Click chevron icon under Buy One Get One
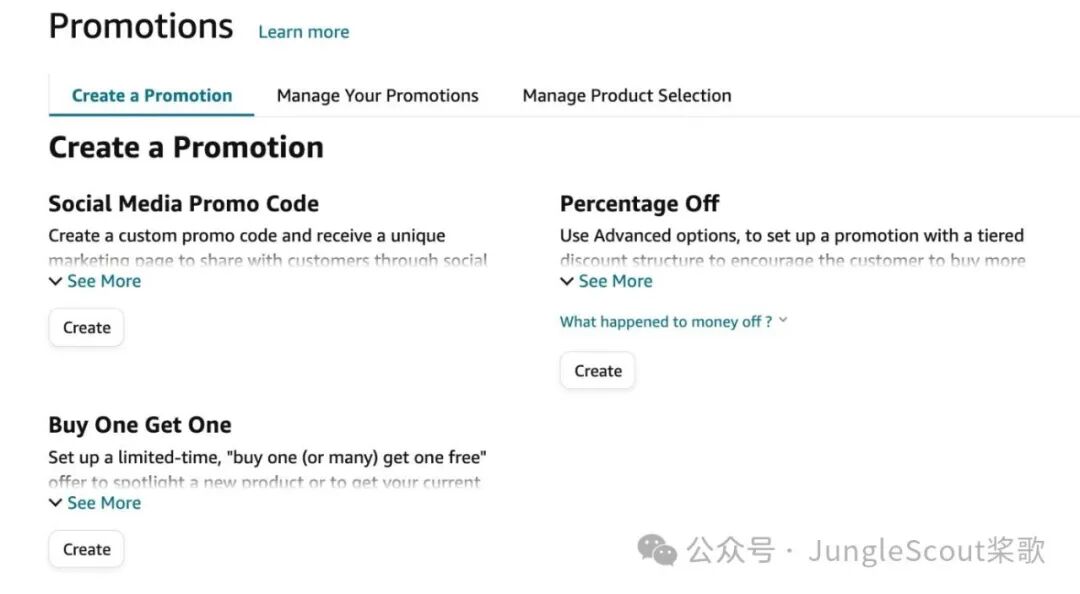The height and width of the screenshot is (594, 1080). click(55, 504)
